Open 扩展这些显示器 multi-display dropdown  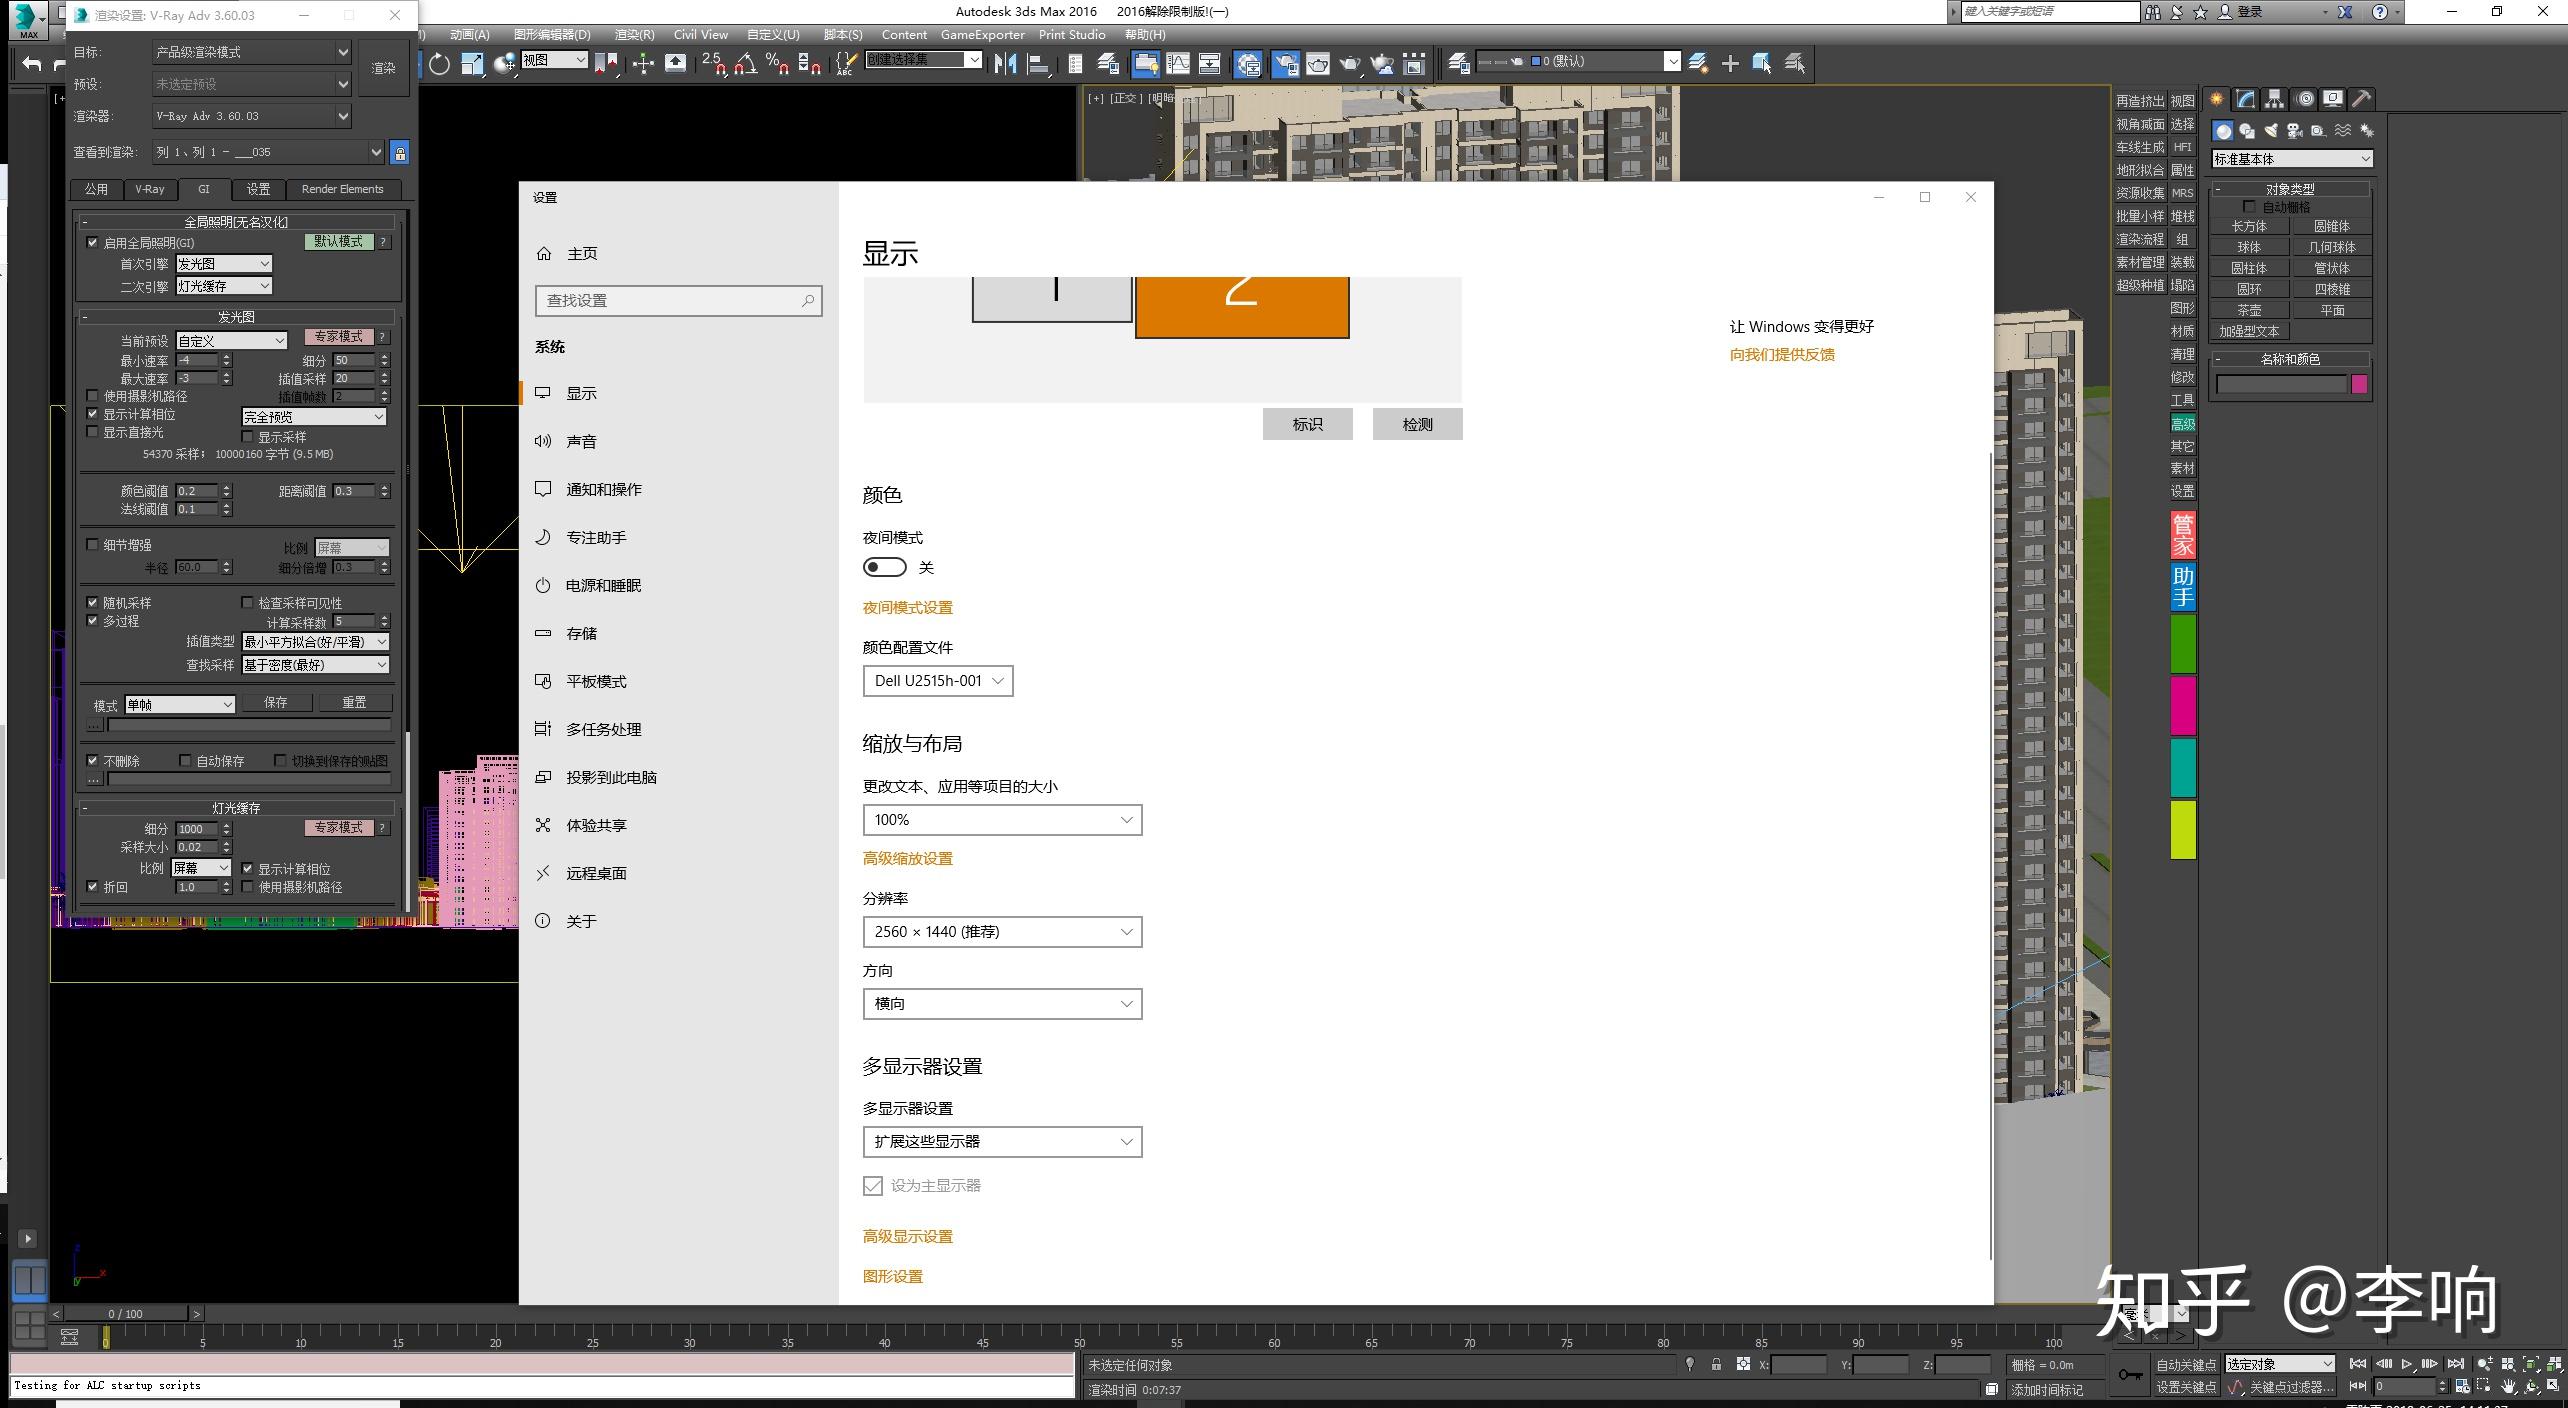coord(1002,1142)
